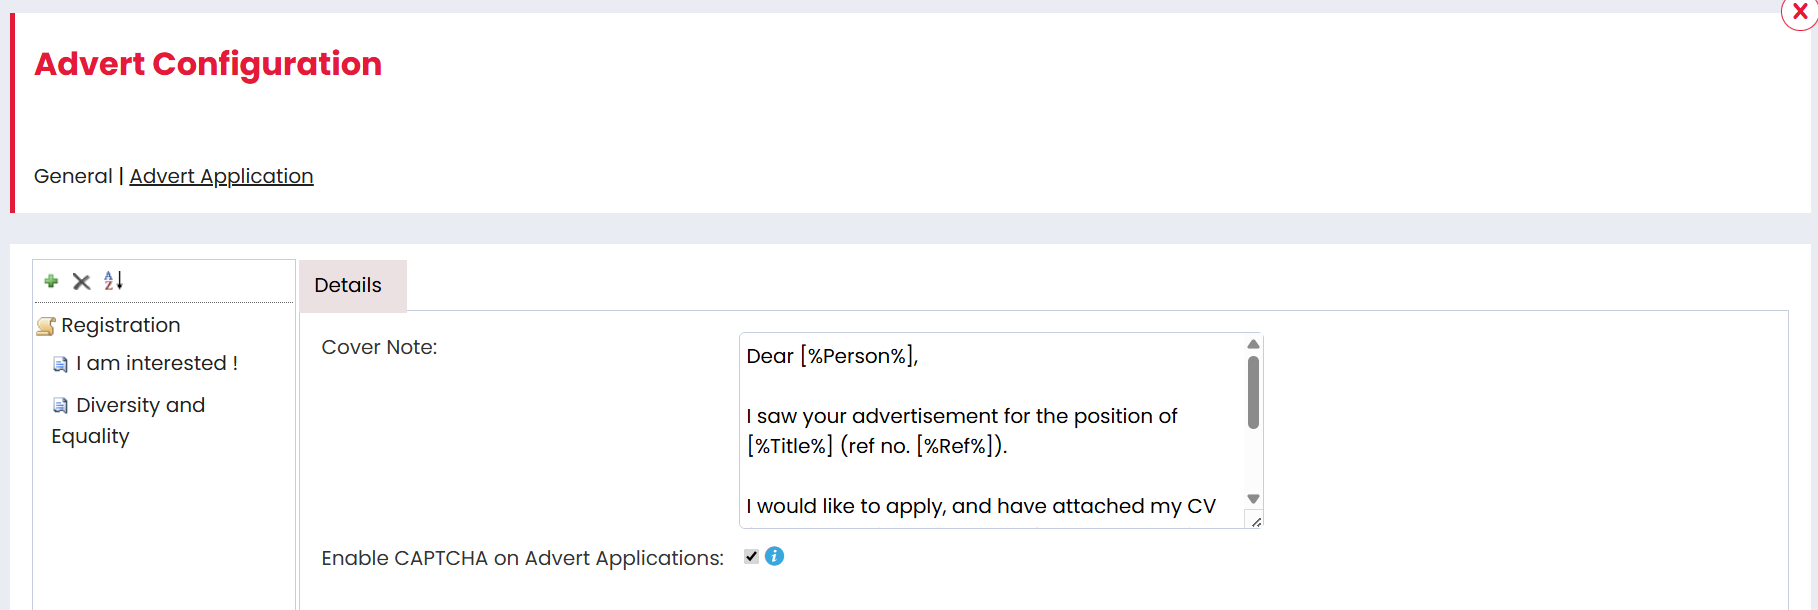This screenshot has width=1818, height=610.
Task: Select the I am interested ! item
Action: pyautogui.click(x=157, y=363)
